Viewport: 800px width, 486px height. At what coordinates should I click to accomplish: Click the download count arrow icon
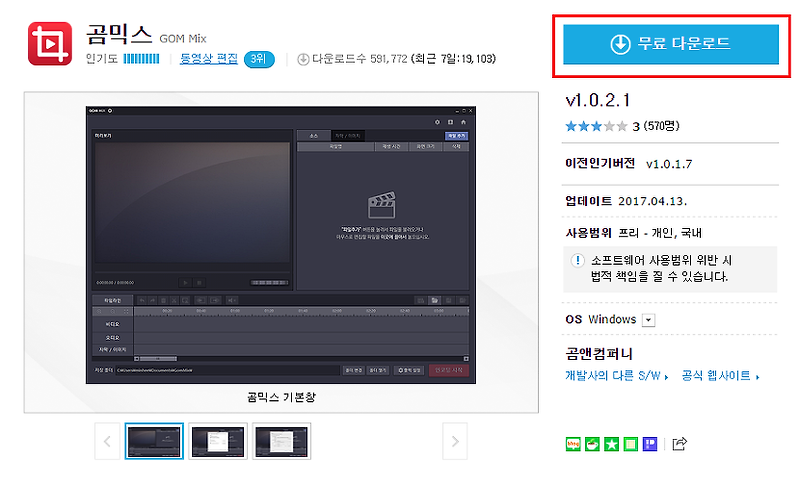303,59
